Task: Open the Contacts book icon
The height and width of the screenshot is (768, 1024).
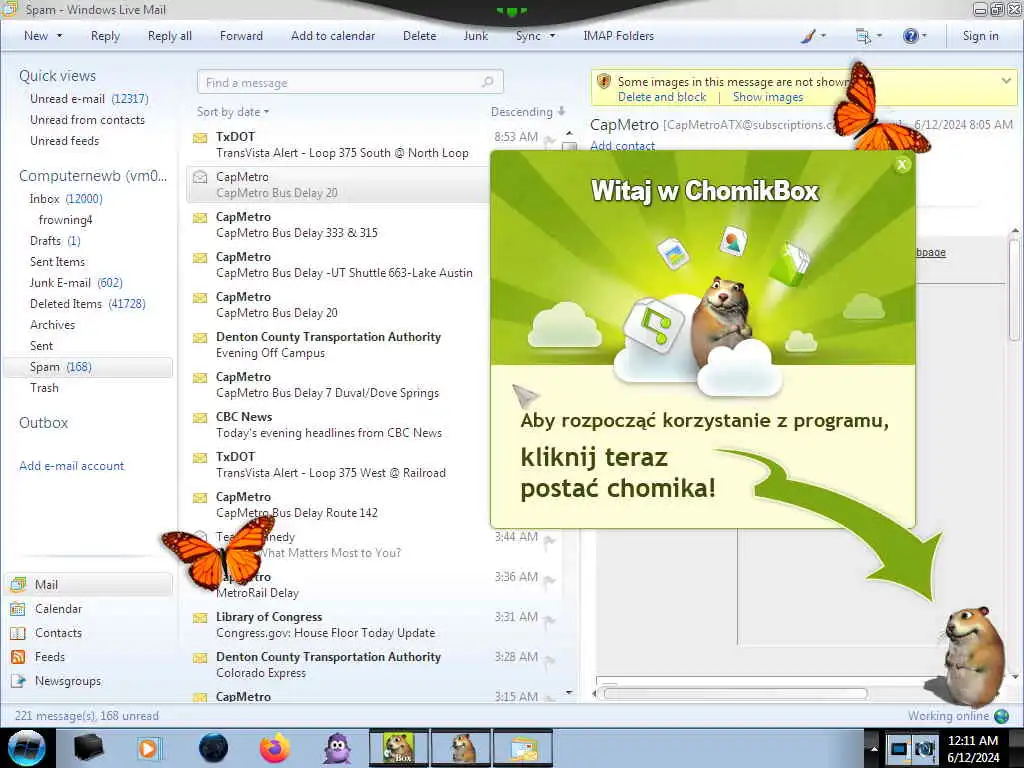Action: click(18, 633)
